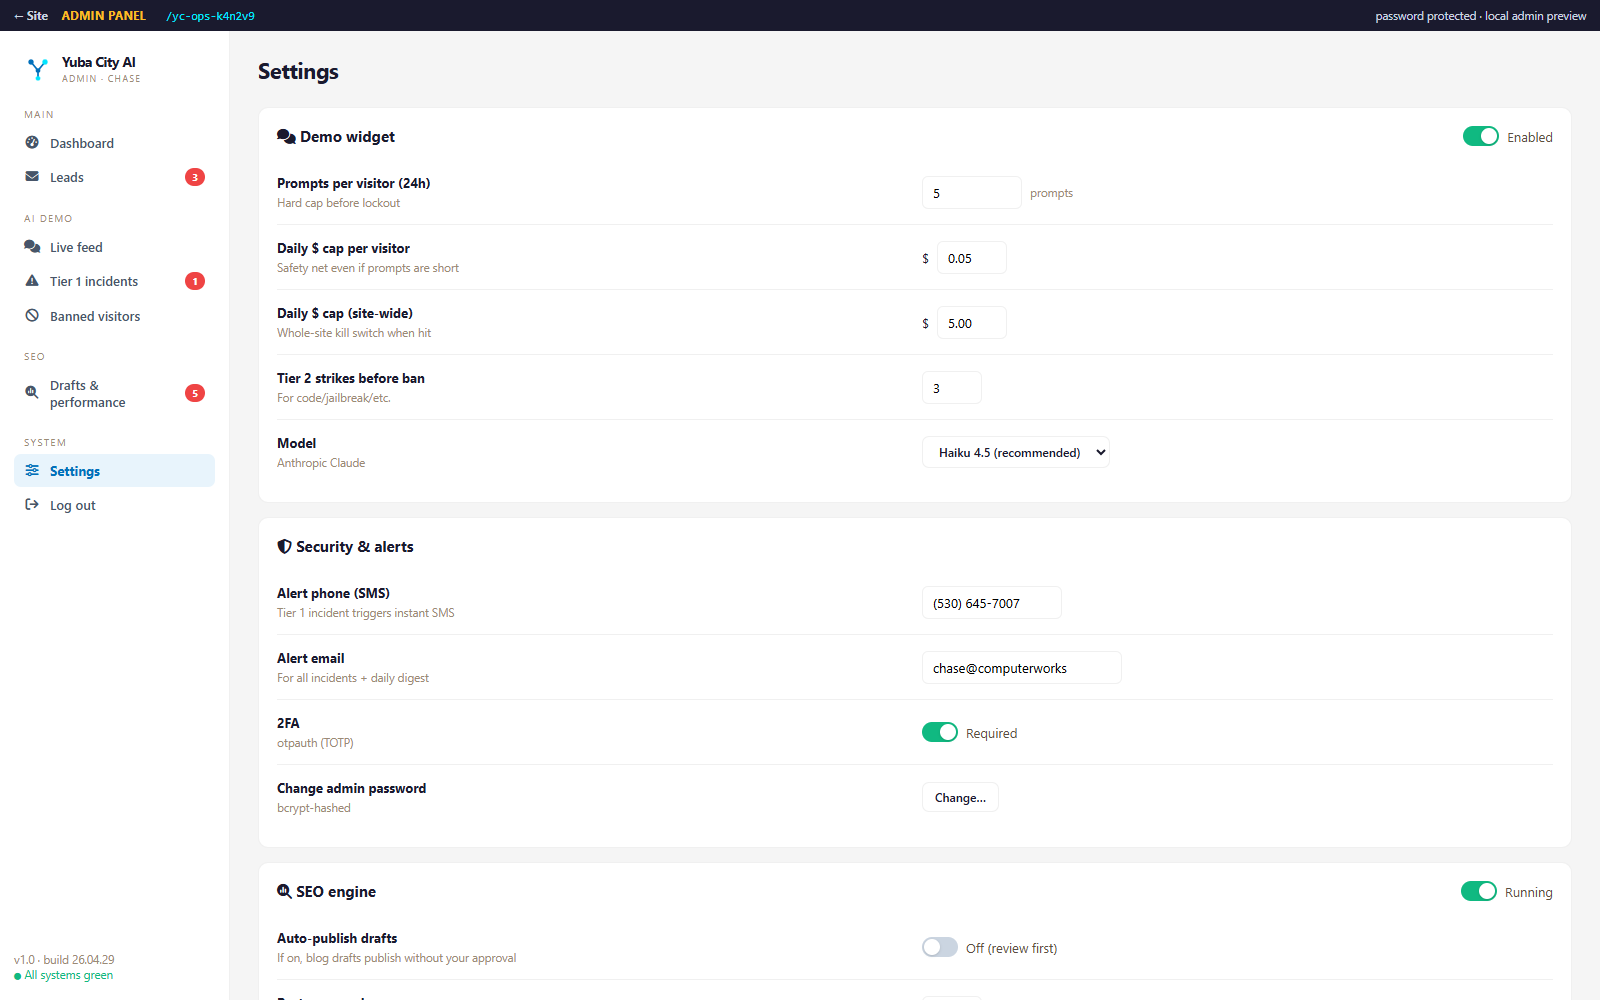Enable the Auto-publish drafts switch
Viewport: 1600px width, 1000px height.
[940, 947]
